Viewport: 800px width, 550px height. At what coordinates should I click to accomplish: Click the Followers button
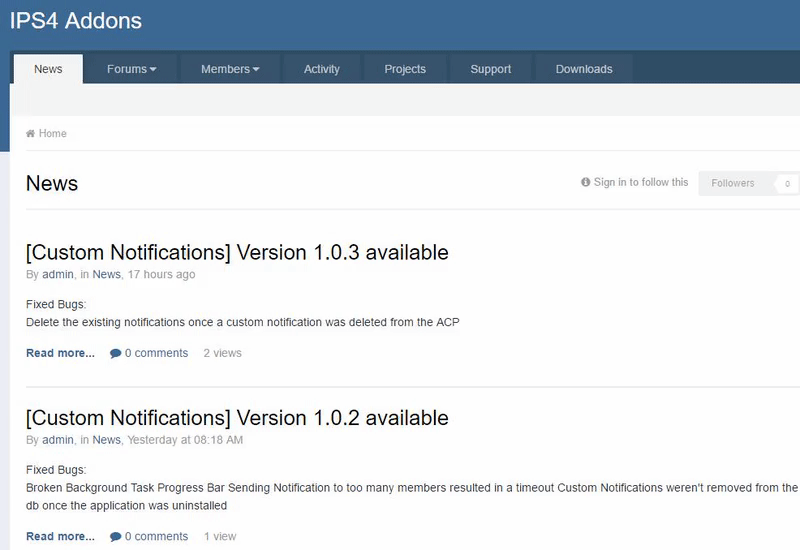[x=733, y=183]
